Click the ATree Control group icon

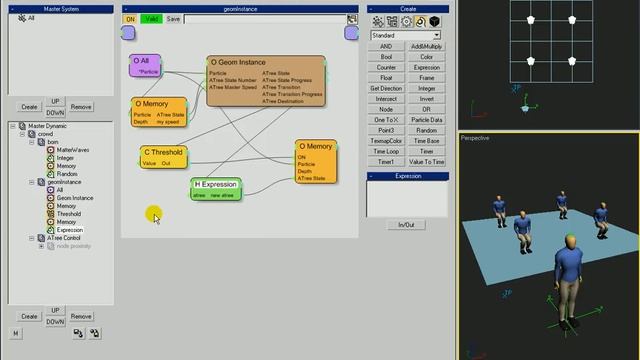[x=41, y=238]
